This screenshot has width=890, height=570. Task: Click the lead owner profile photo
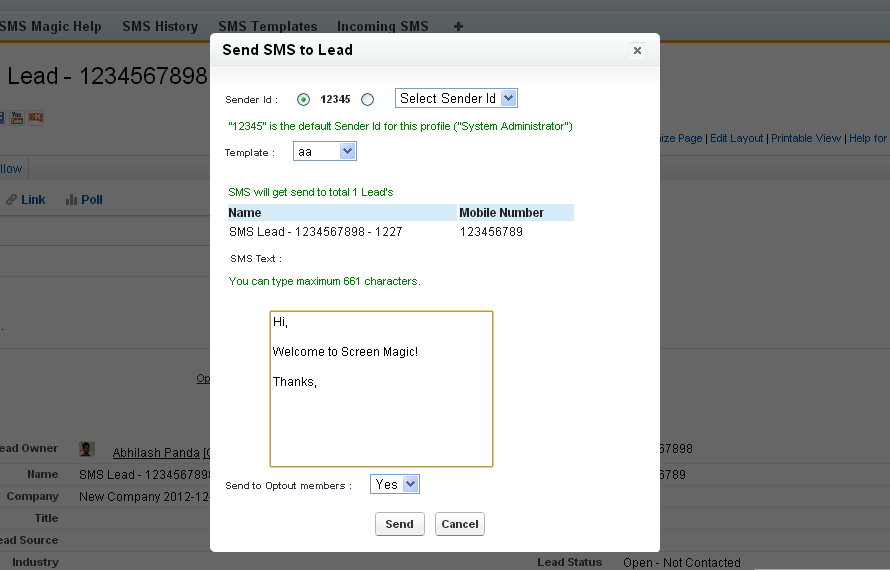click(x=87, y=449)
